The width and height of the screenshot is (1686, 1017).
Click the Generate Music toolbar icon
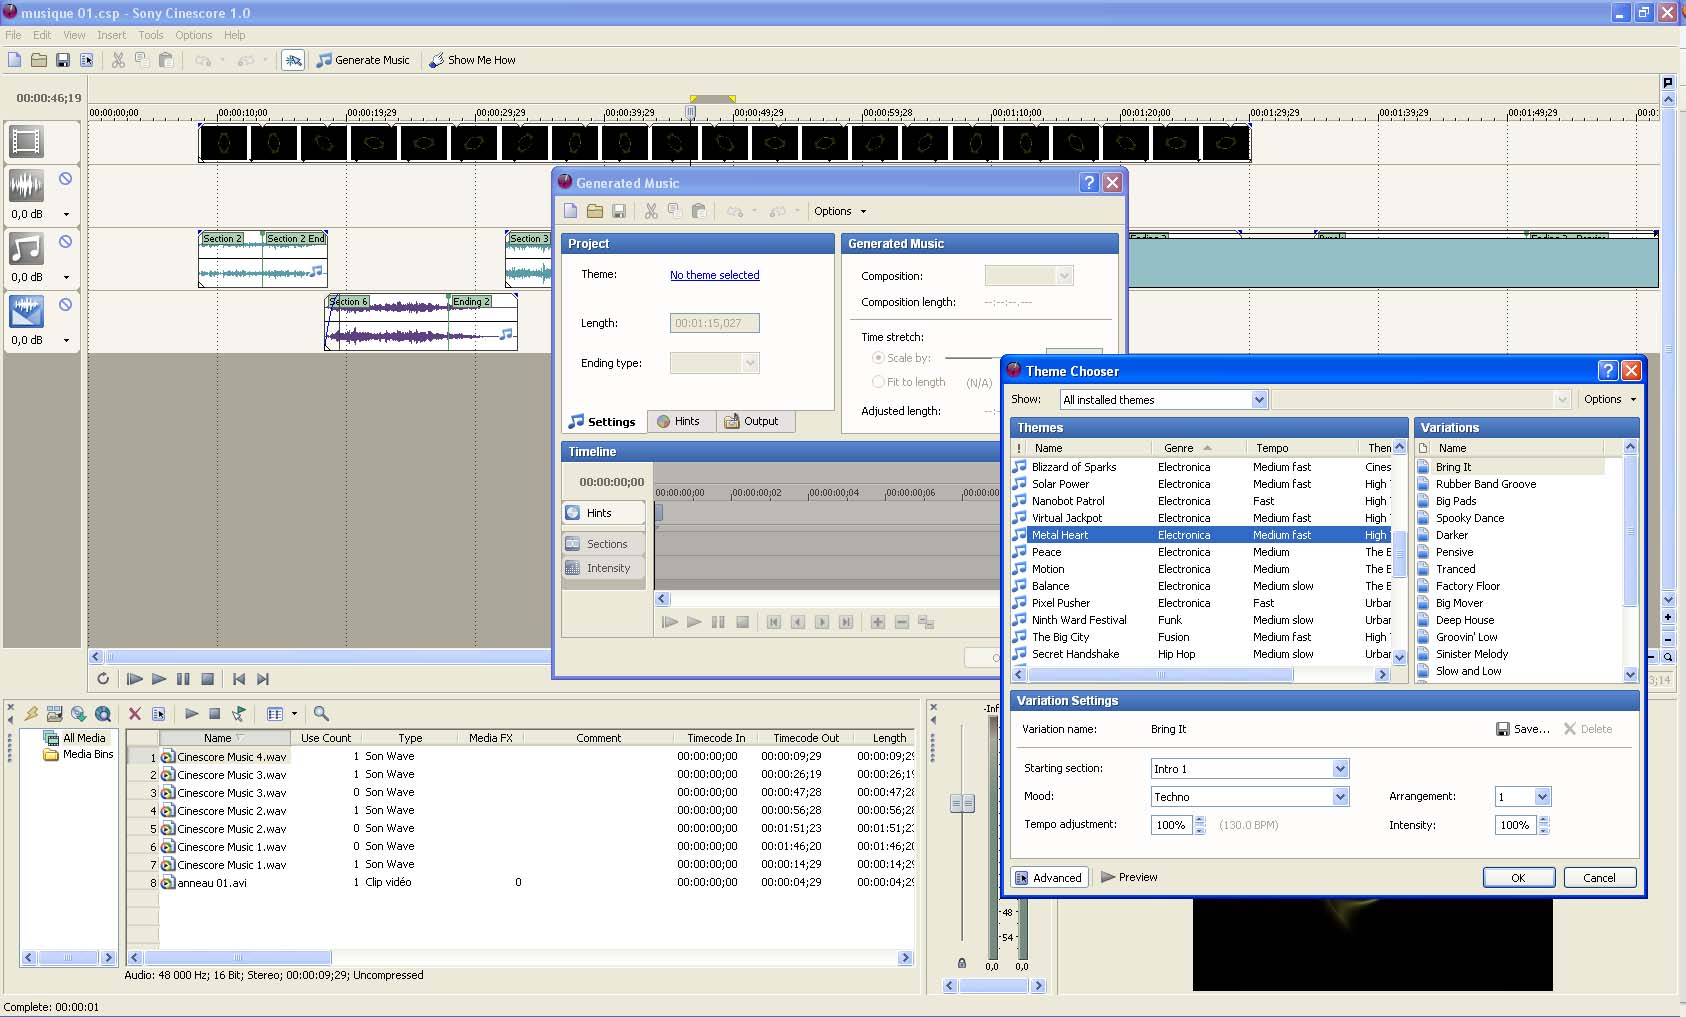tap(324, 60)
